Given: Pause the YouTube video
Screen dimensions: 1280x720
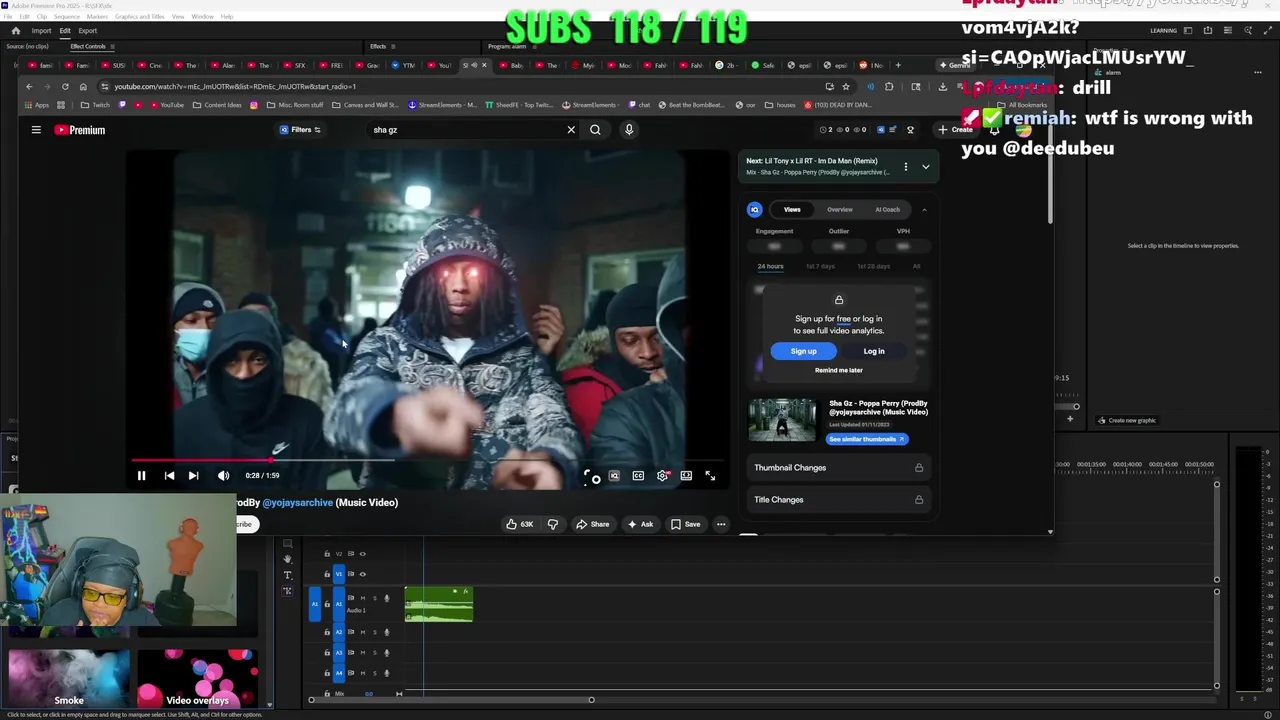Looking at the screenshot, I should 141,476.
